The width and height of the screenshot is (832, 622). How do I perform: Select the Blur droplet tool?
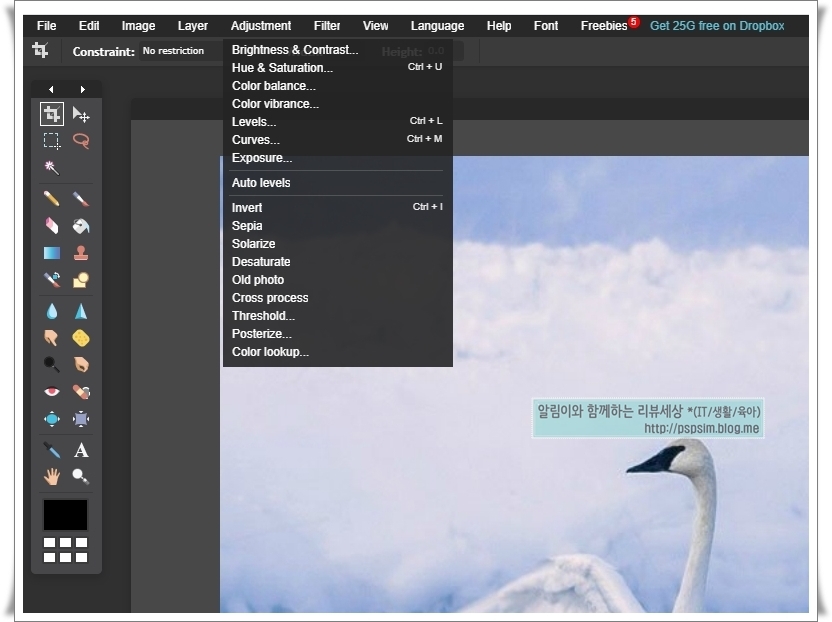pos(52,312)
